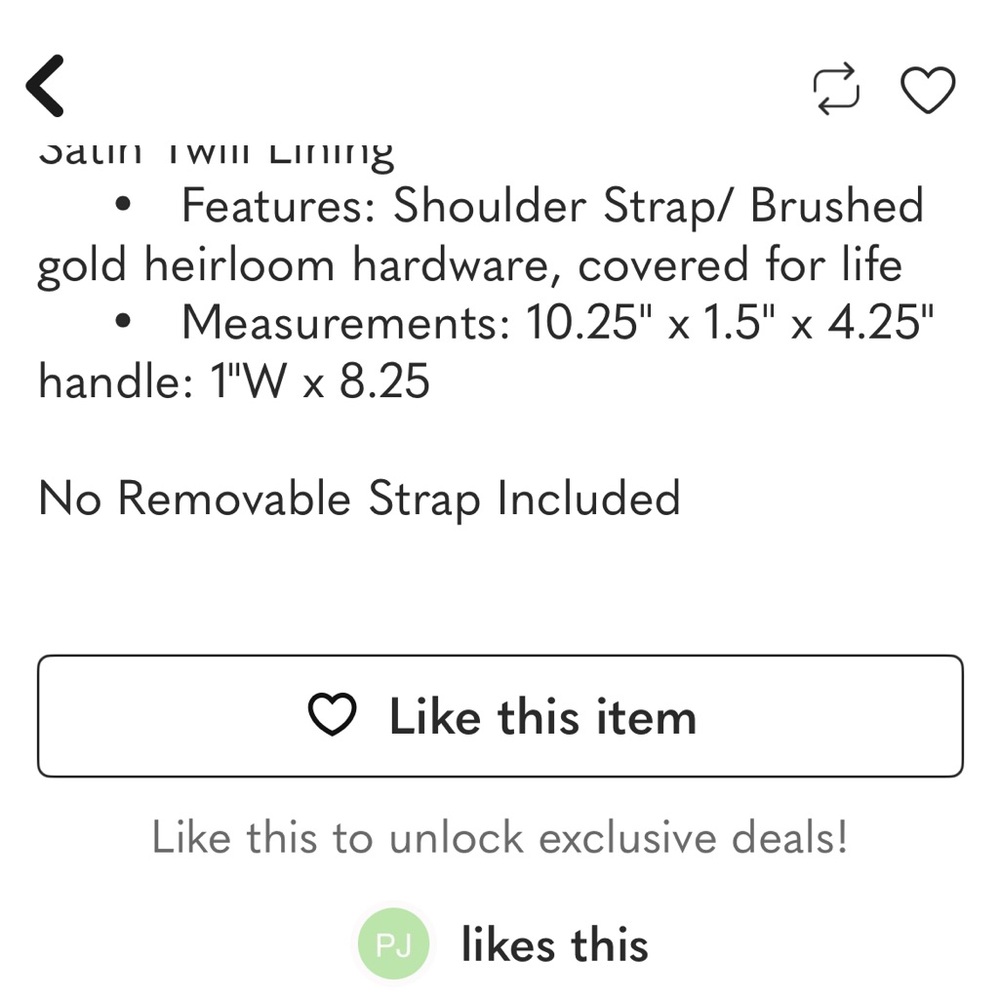Tap the heart icon inside Like button
1000x1000 pixels.
(x=332, y=716)
